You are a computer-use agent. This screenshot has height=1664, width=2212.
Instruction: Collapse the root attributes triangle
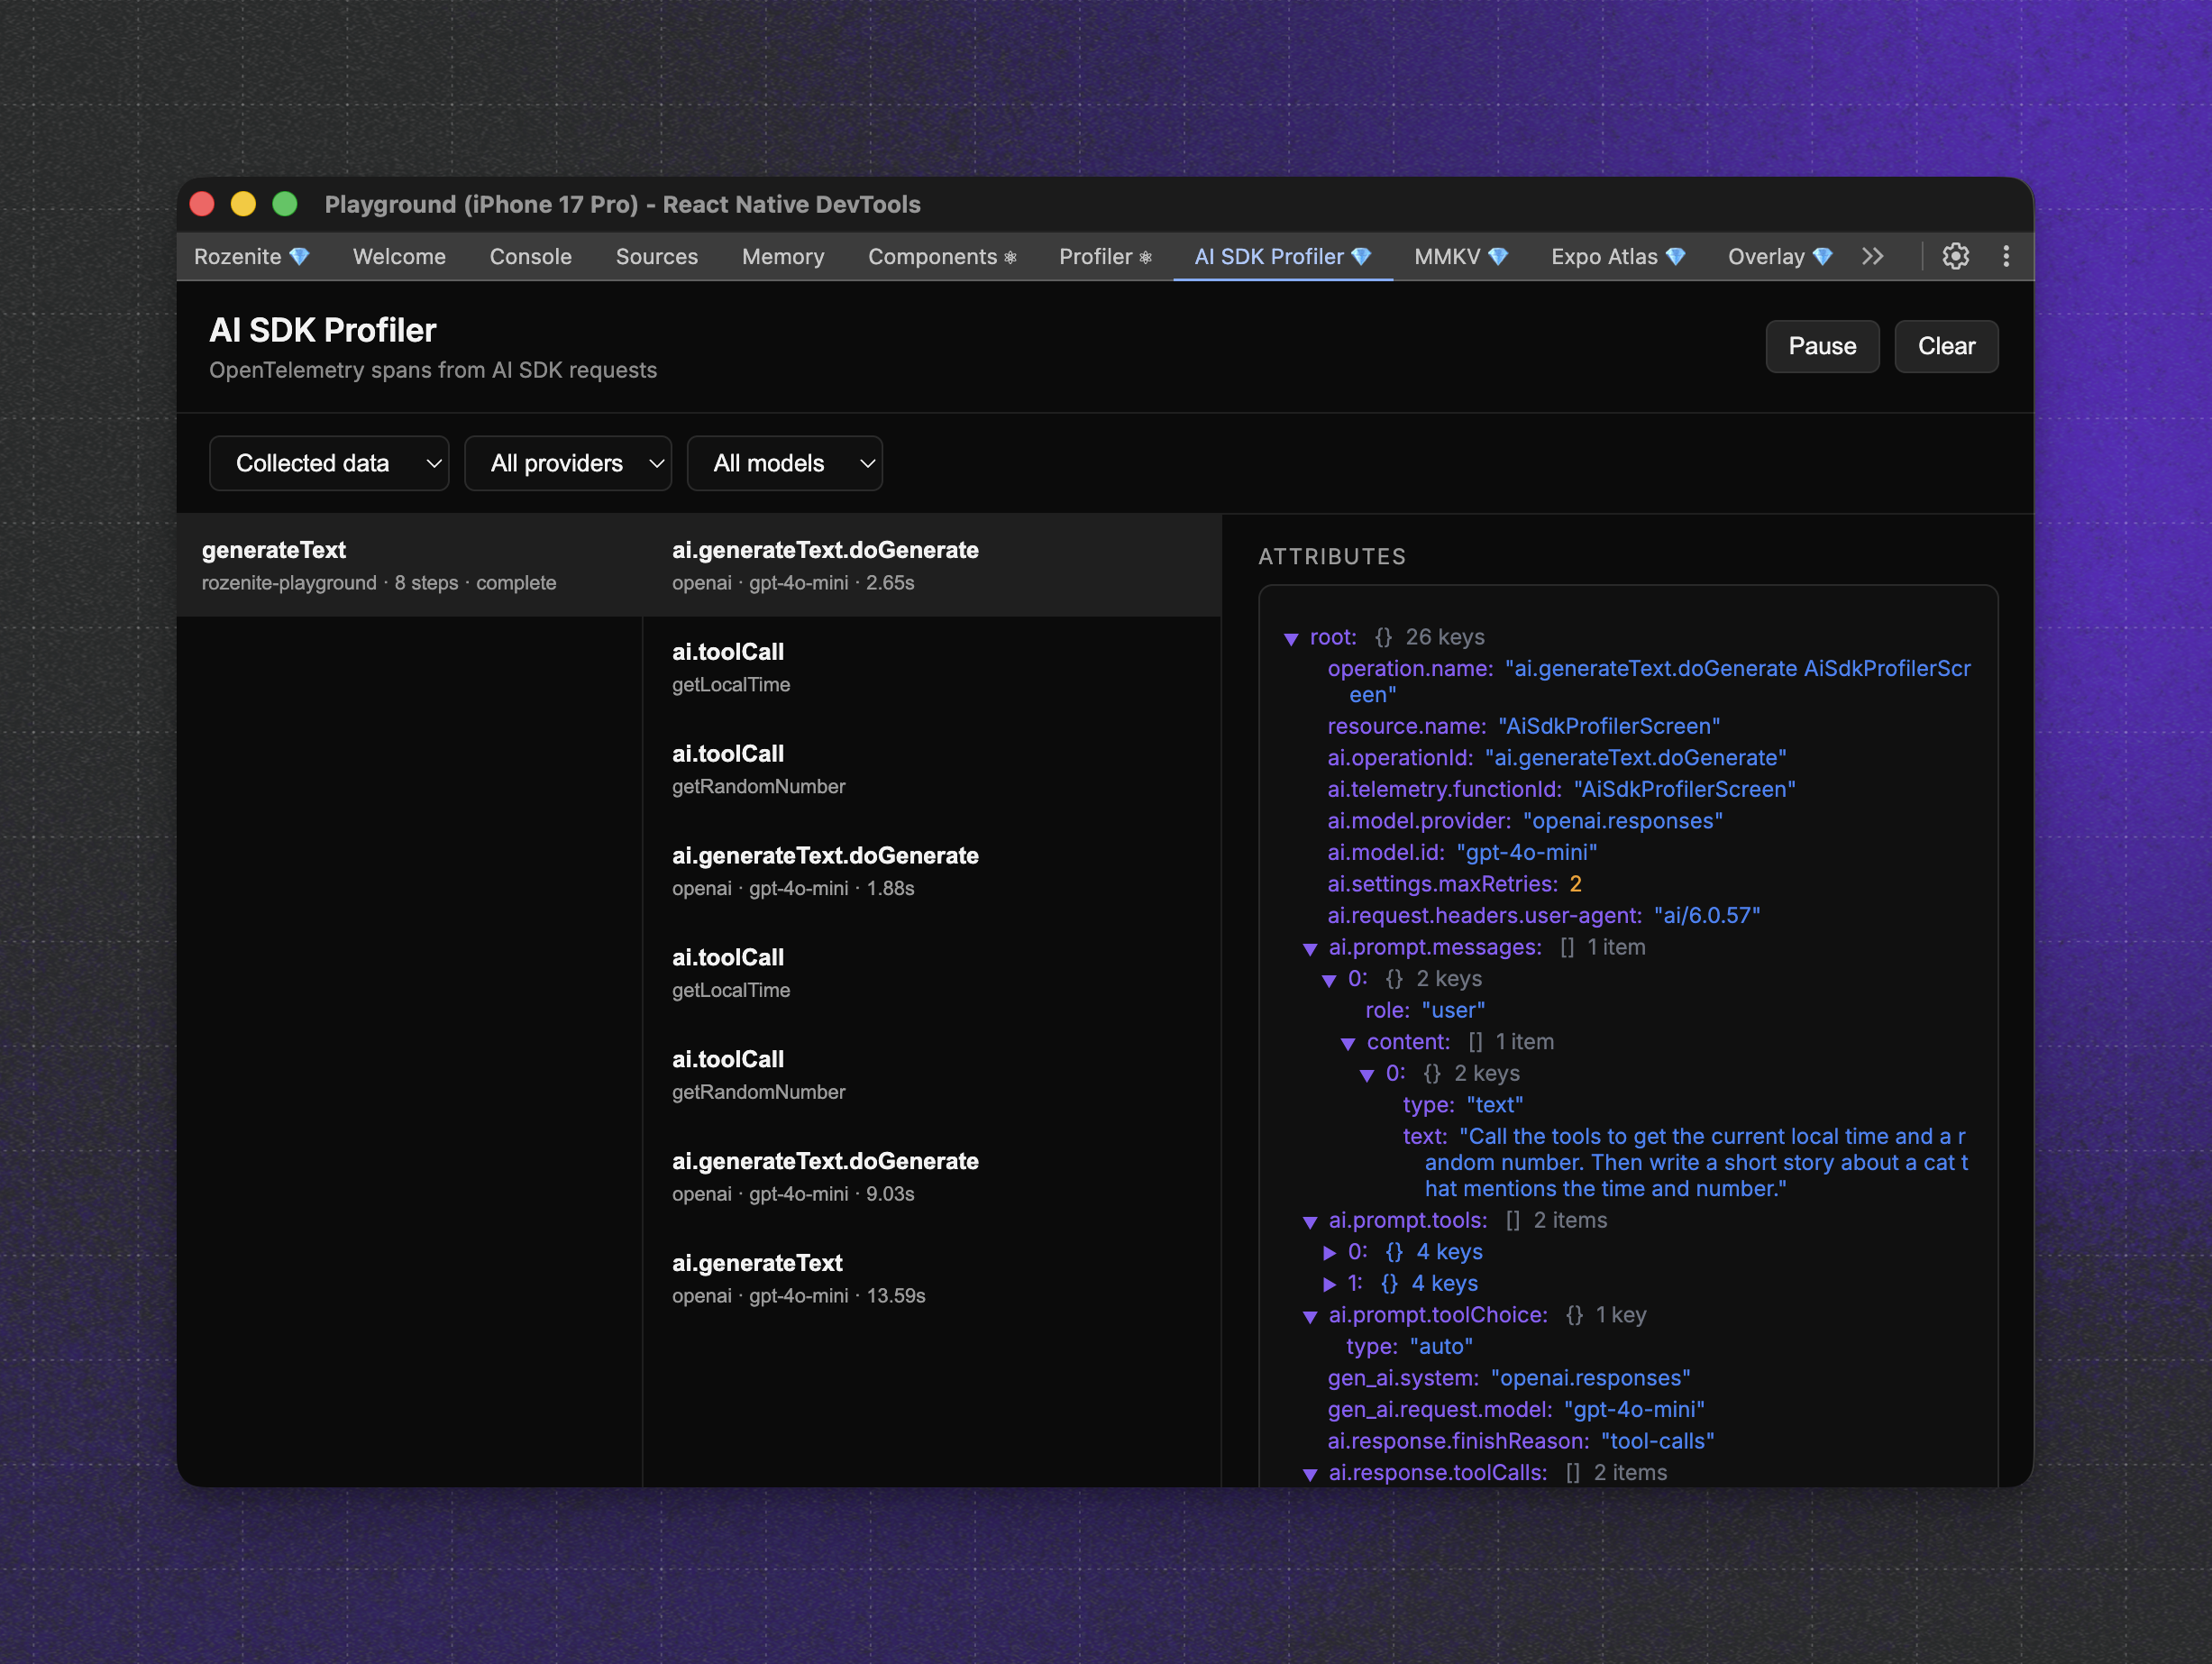1291,638
